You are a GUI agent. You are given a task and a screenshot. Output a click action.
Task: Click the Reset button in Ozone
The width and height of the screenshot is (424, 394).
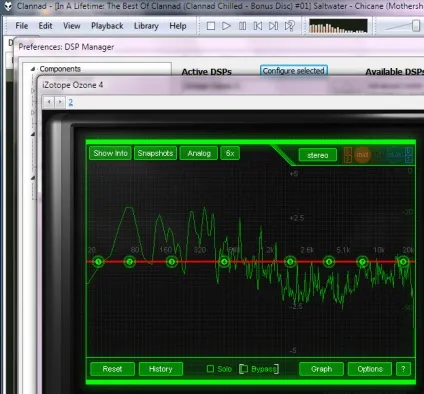(x=112, y=369)
